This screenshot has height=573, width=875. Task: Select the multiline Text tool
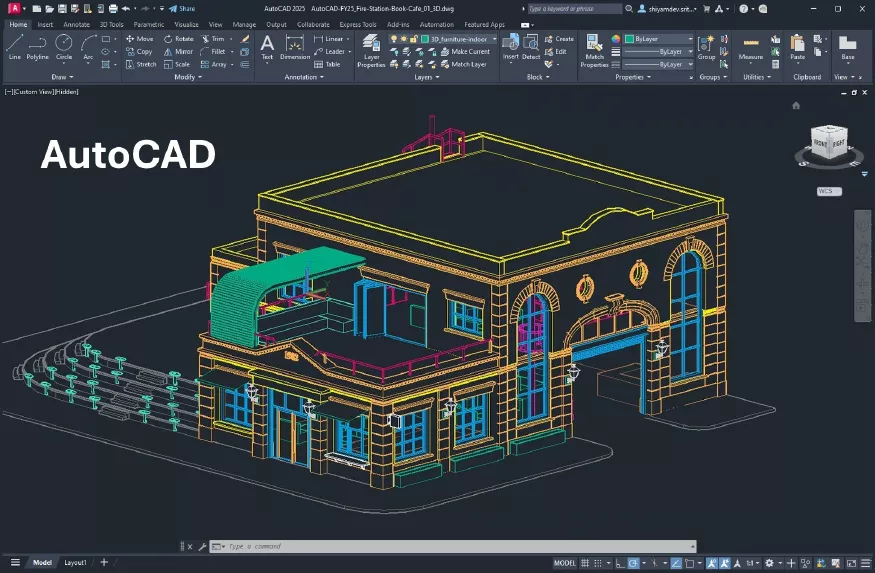click(267, 47)
